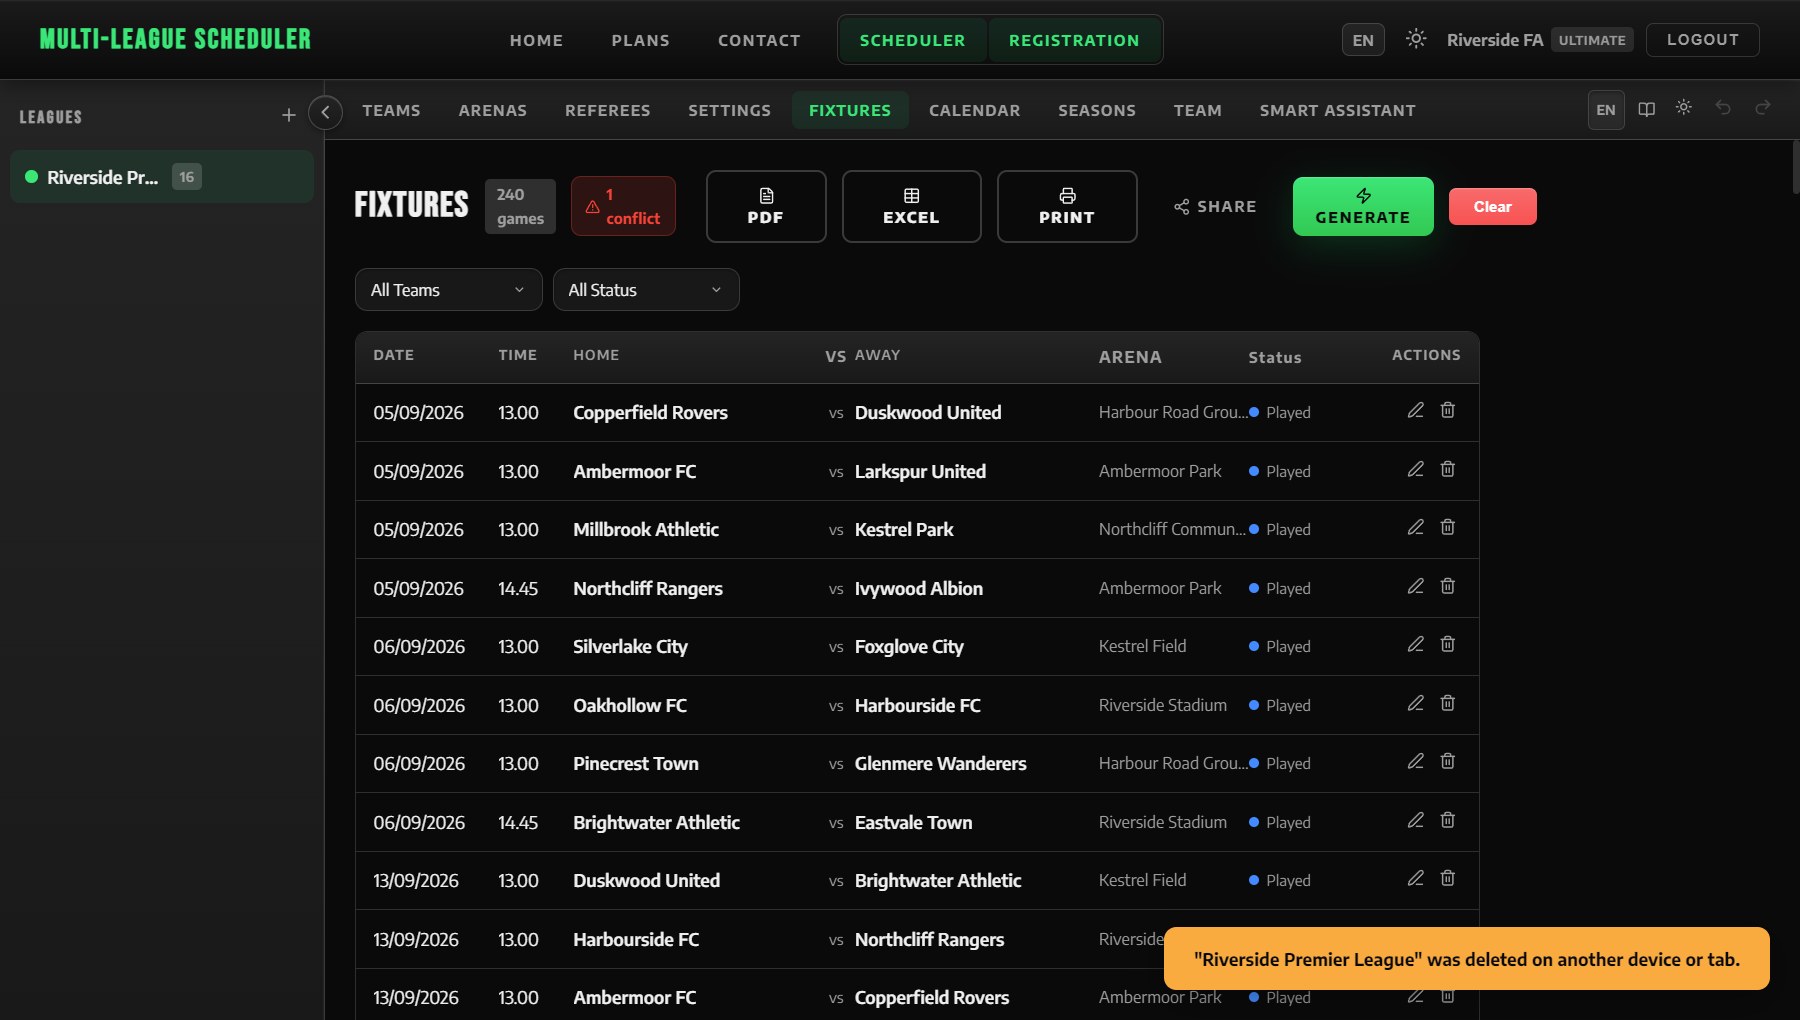Change sub-toolbar language EN selector

click(1606, 110)
